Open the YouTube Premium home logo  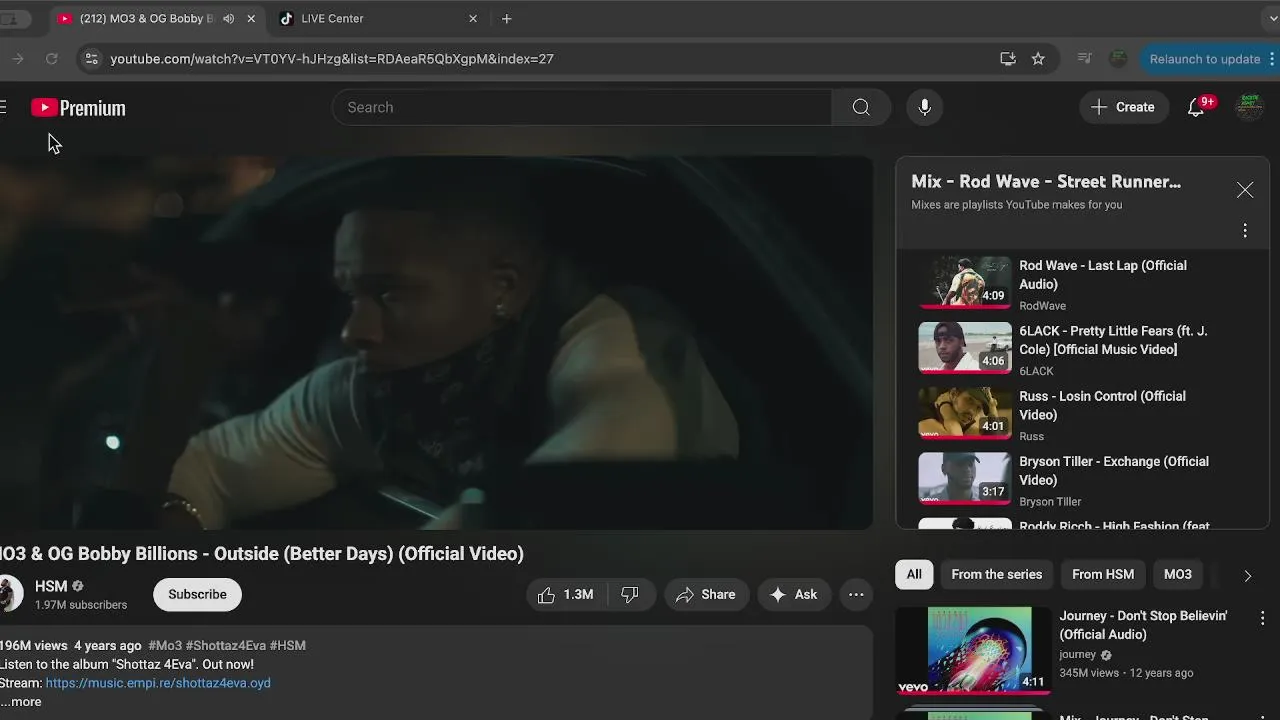pyautogui.click(x=78, y=108)
